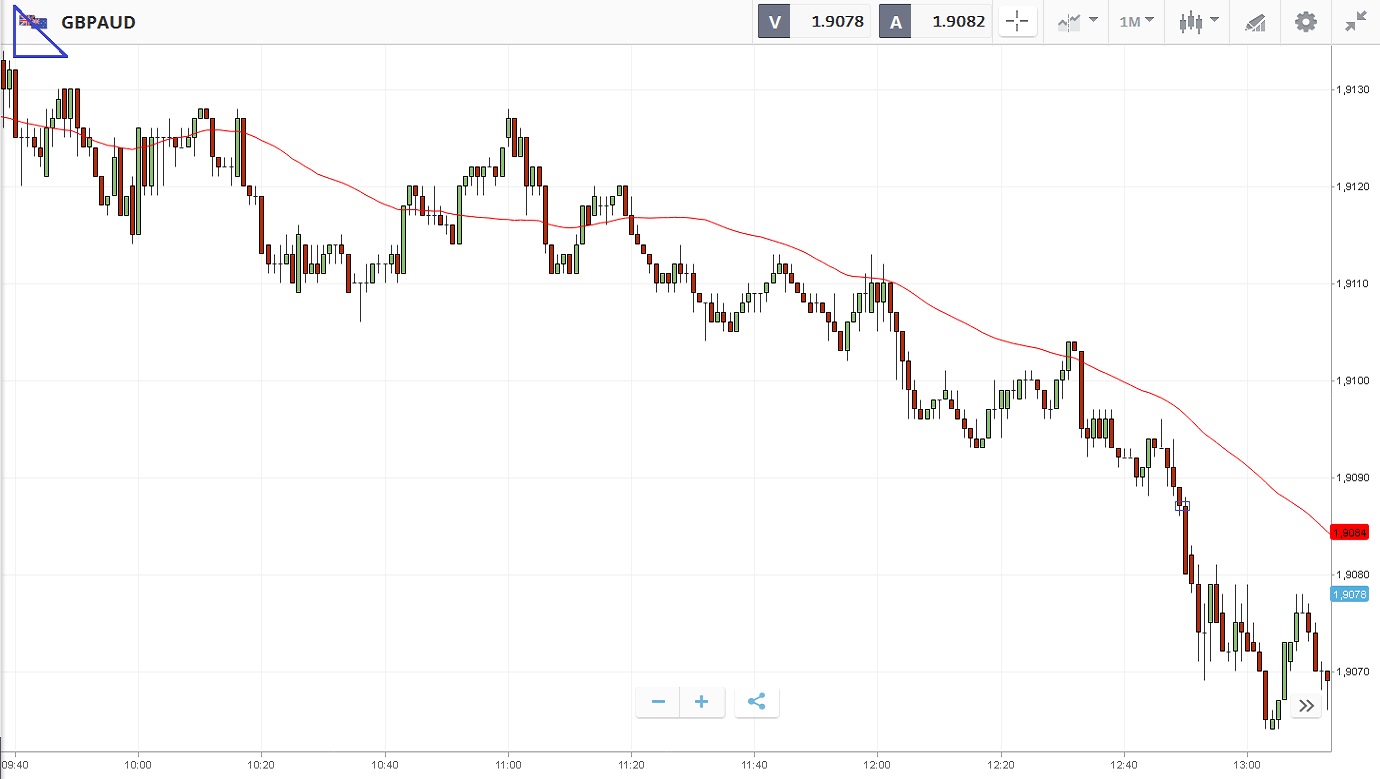
Task: Click the blue 1.9078 current price label
Action: point(1350,594)
